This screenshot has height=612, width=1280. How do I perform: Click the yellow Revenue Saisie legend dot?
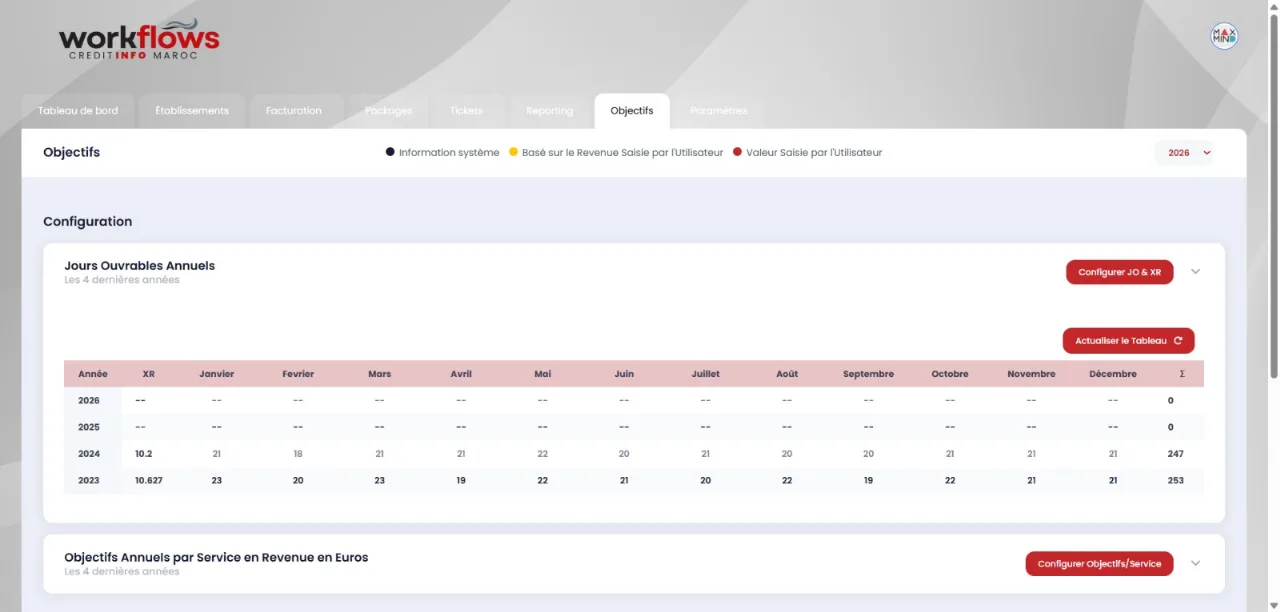(x=513, y=153)
